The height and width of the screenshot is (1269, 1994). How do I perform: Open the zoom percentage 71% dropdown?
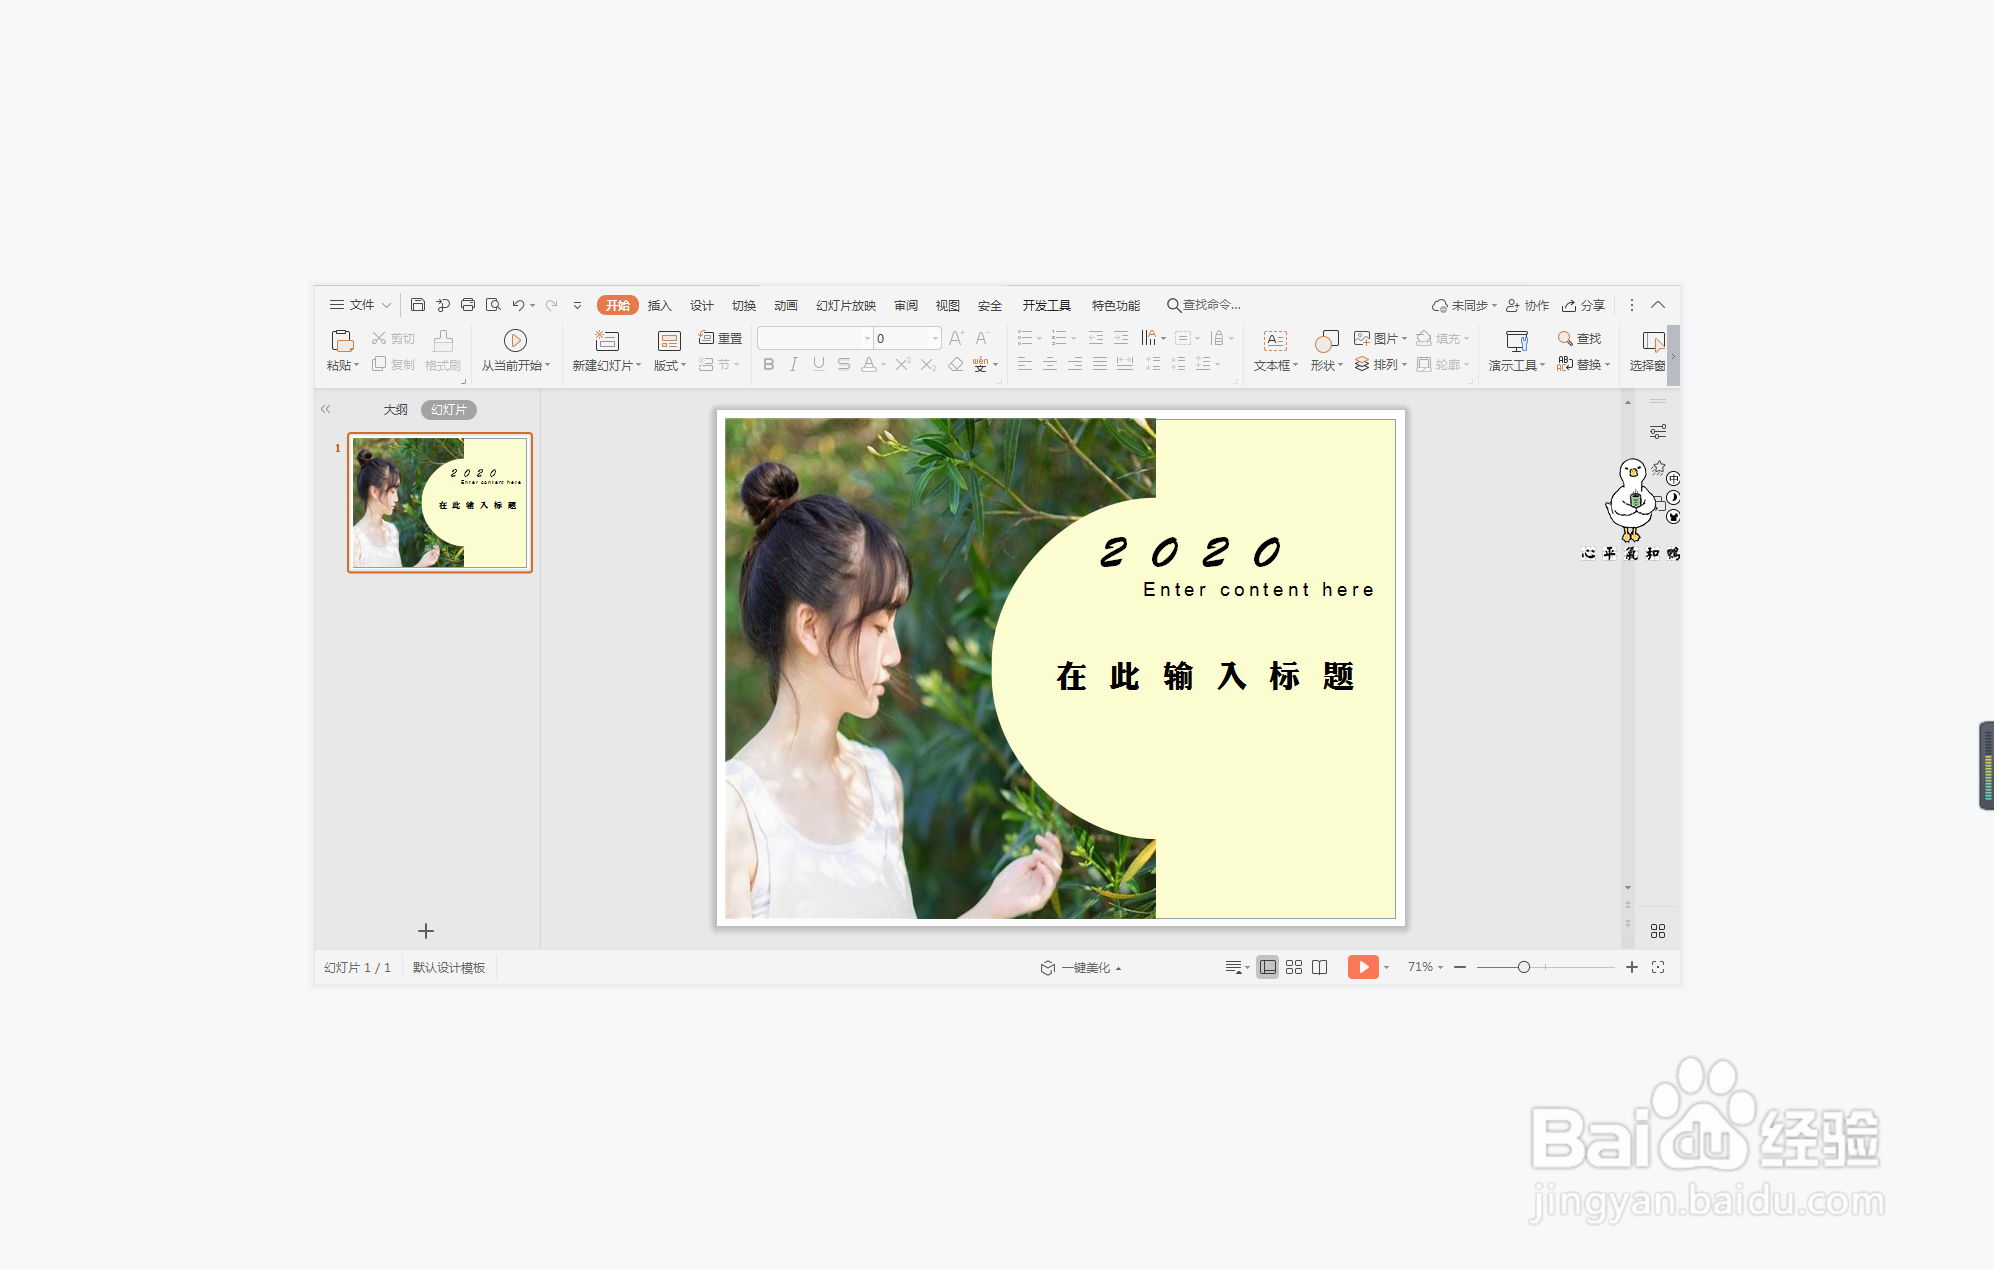tap(1425, 967)
